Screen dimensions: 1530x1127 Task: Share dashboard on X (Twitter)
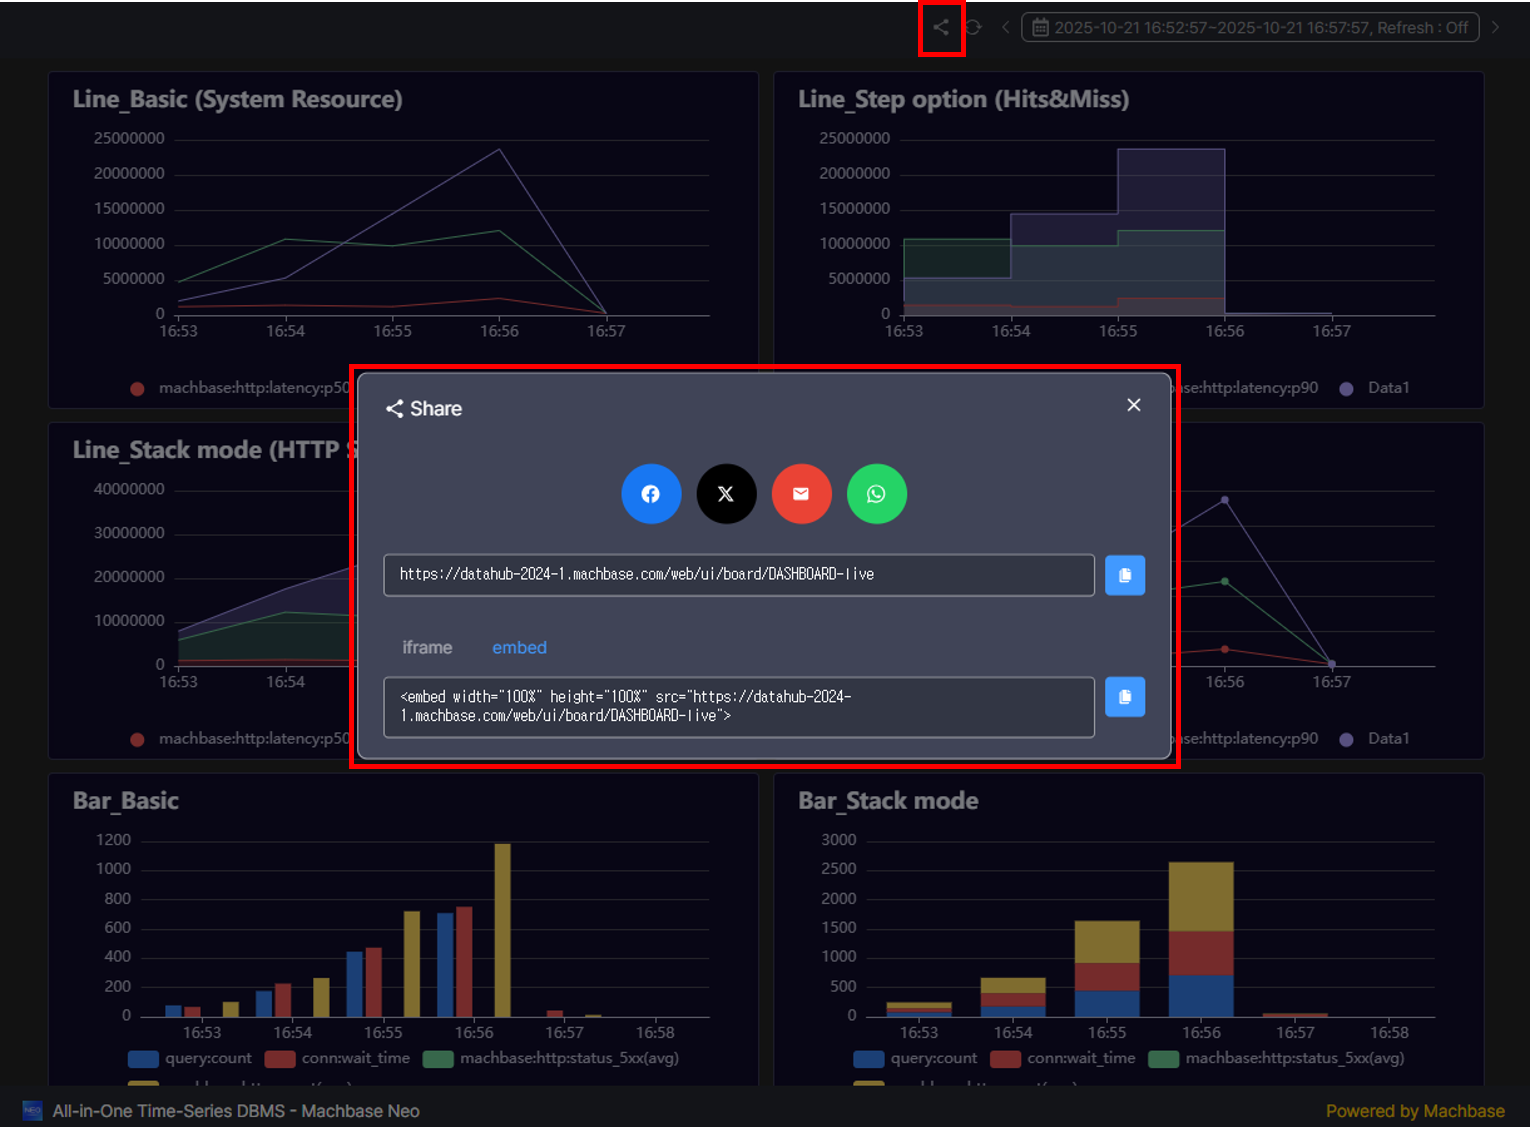(x=726, y=494)
